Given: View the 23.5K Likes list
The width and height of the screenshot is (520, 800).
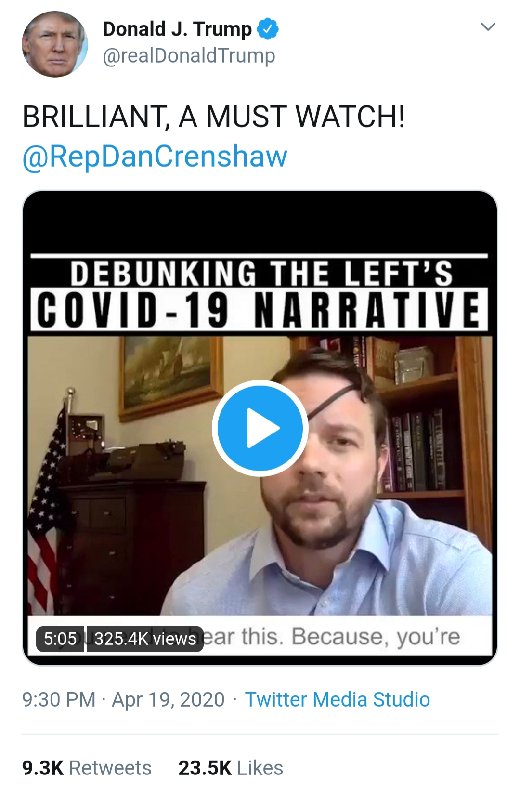Looking at the screenshot, I should [231, 768].
